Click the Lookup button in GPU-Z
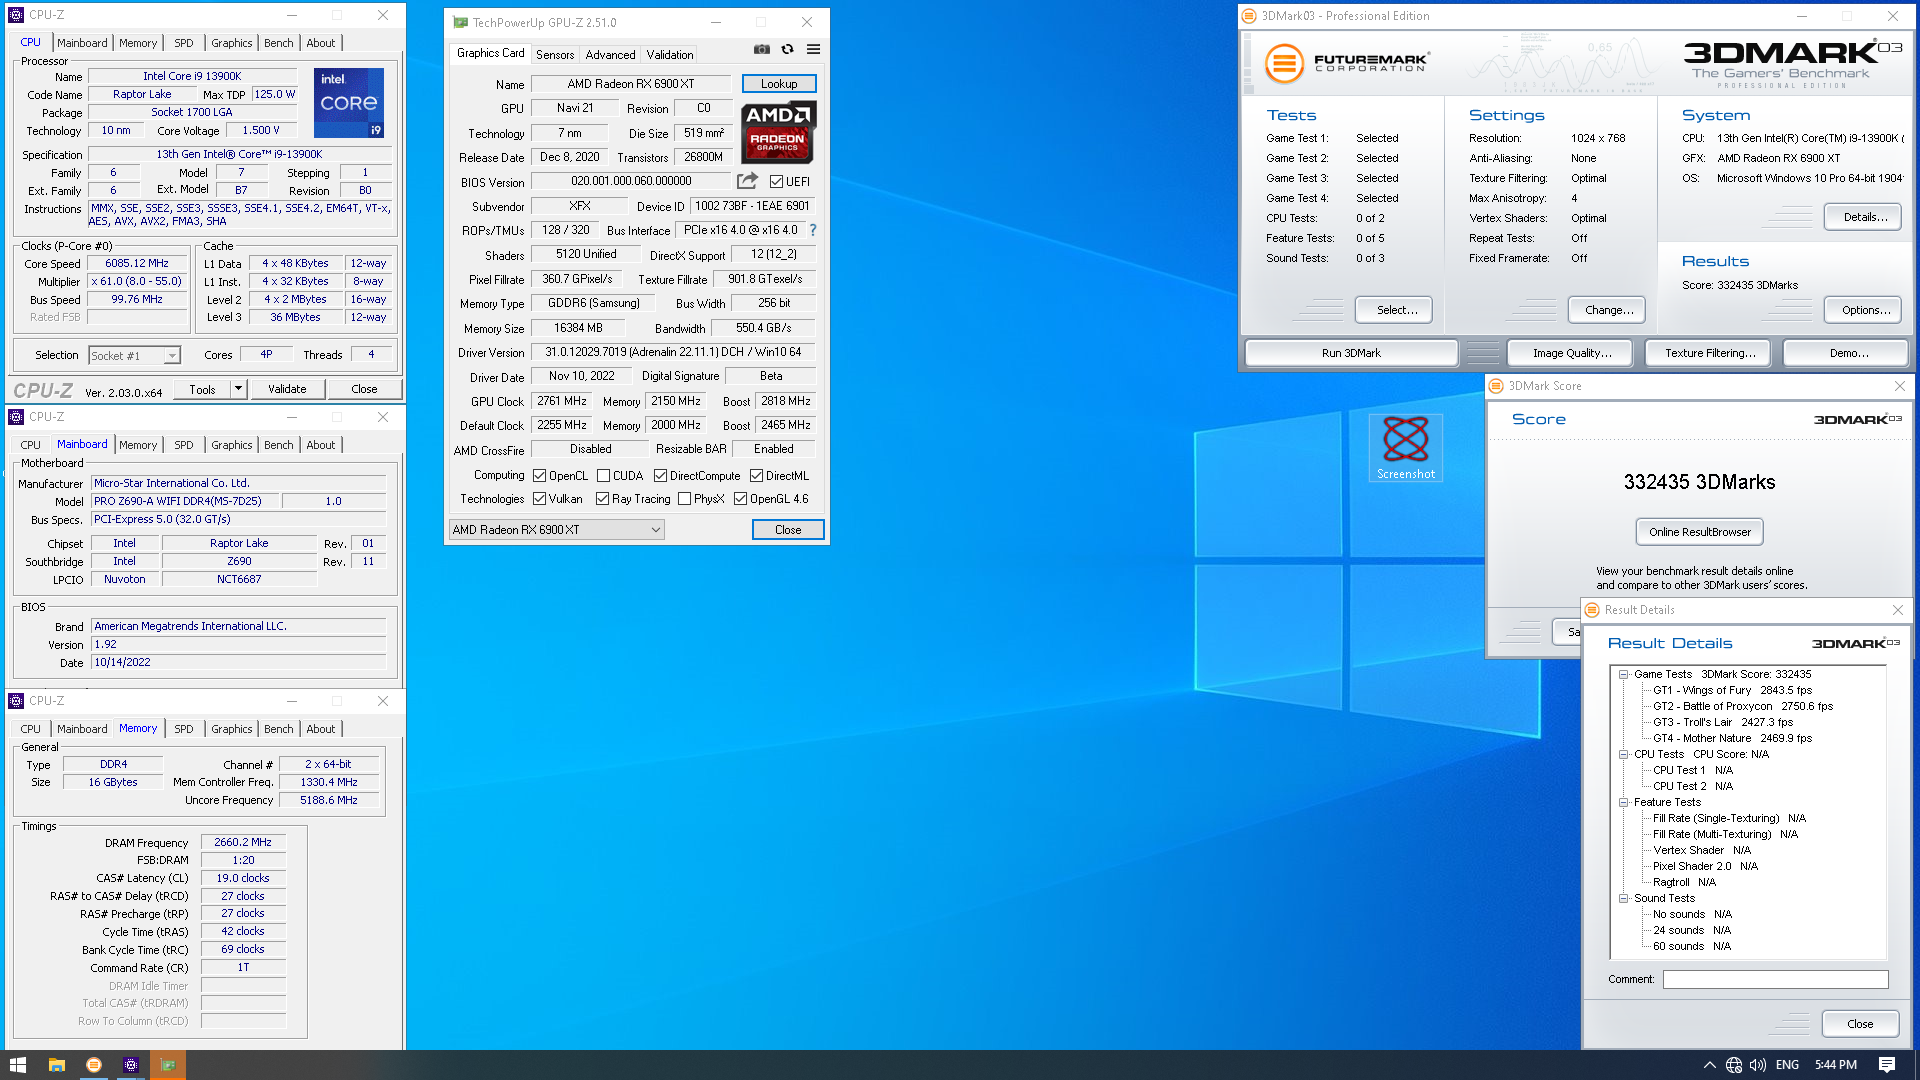This screenshot has width=1920, height=1080. (x=779, y=84)
